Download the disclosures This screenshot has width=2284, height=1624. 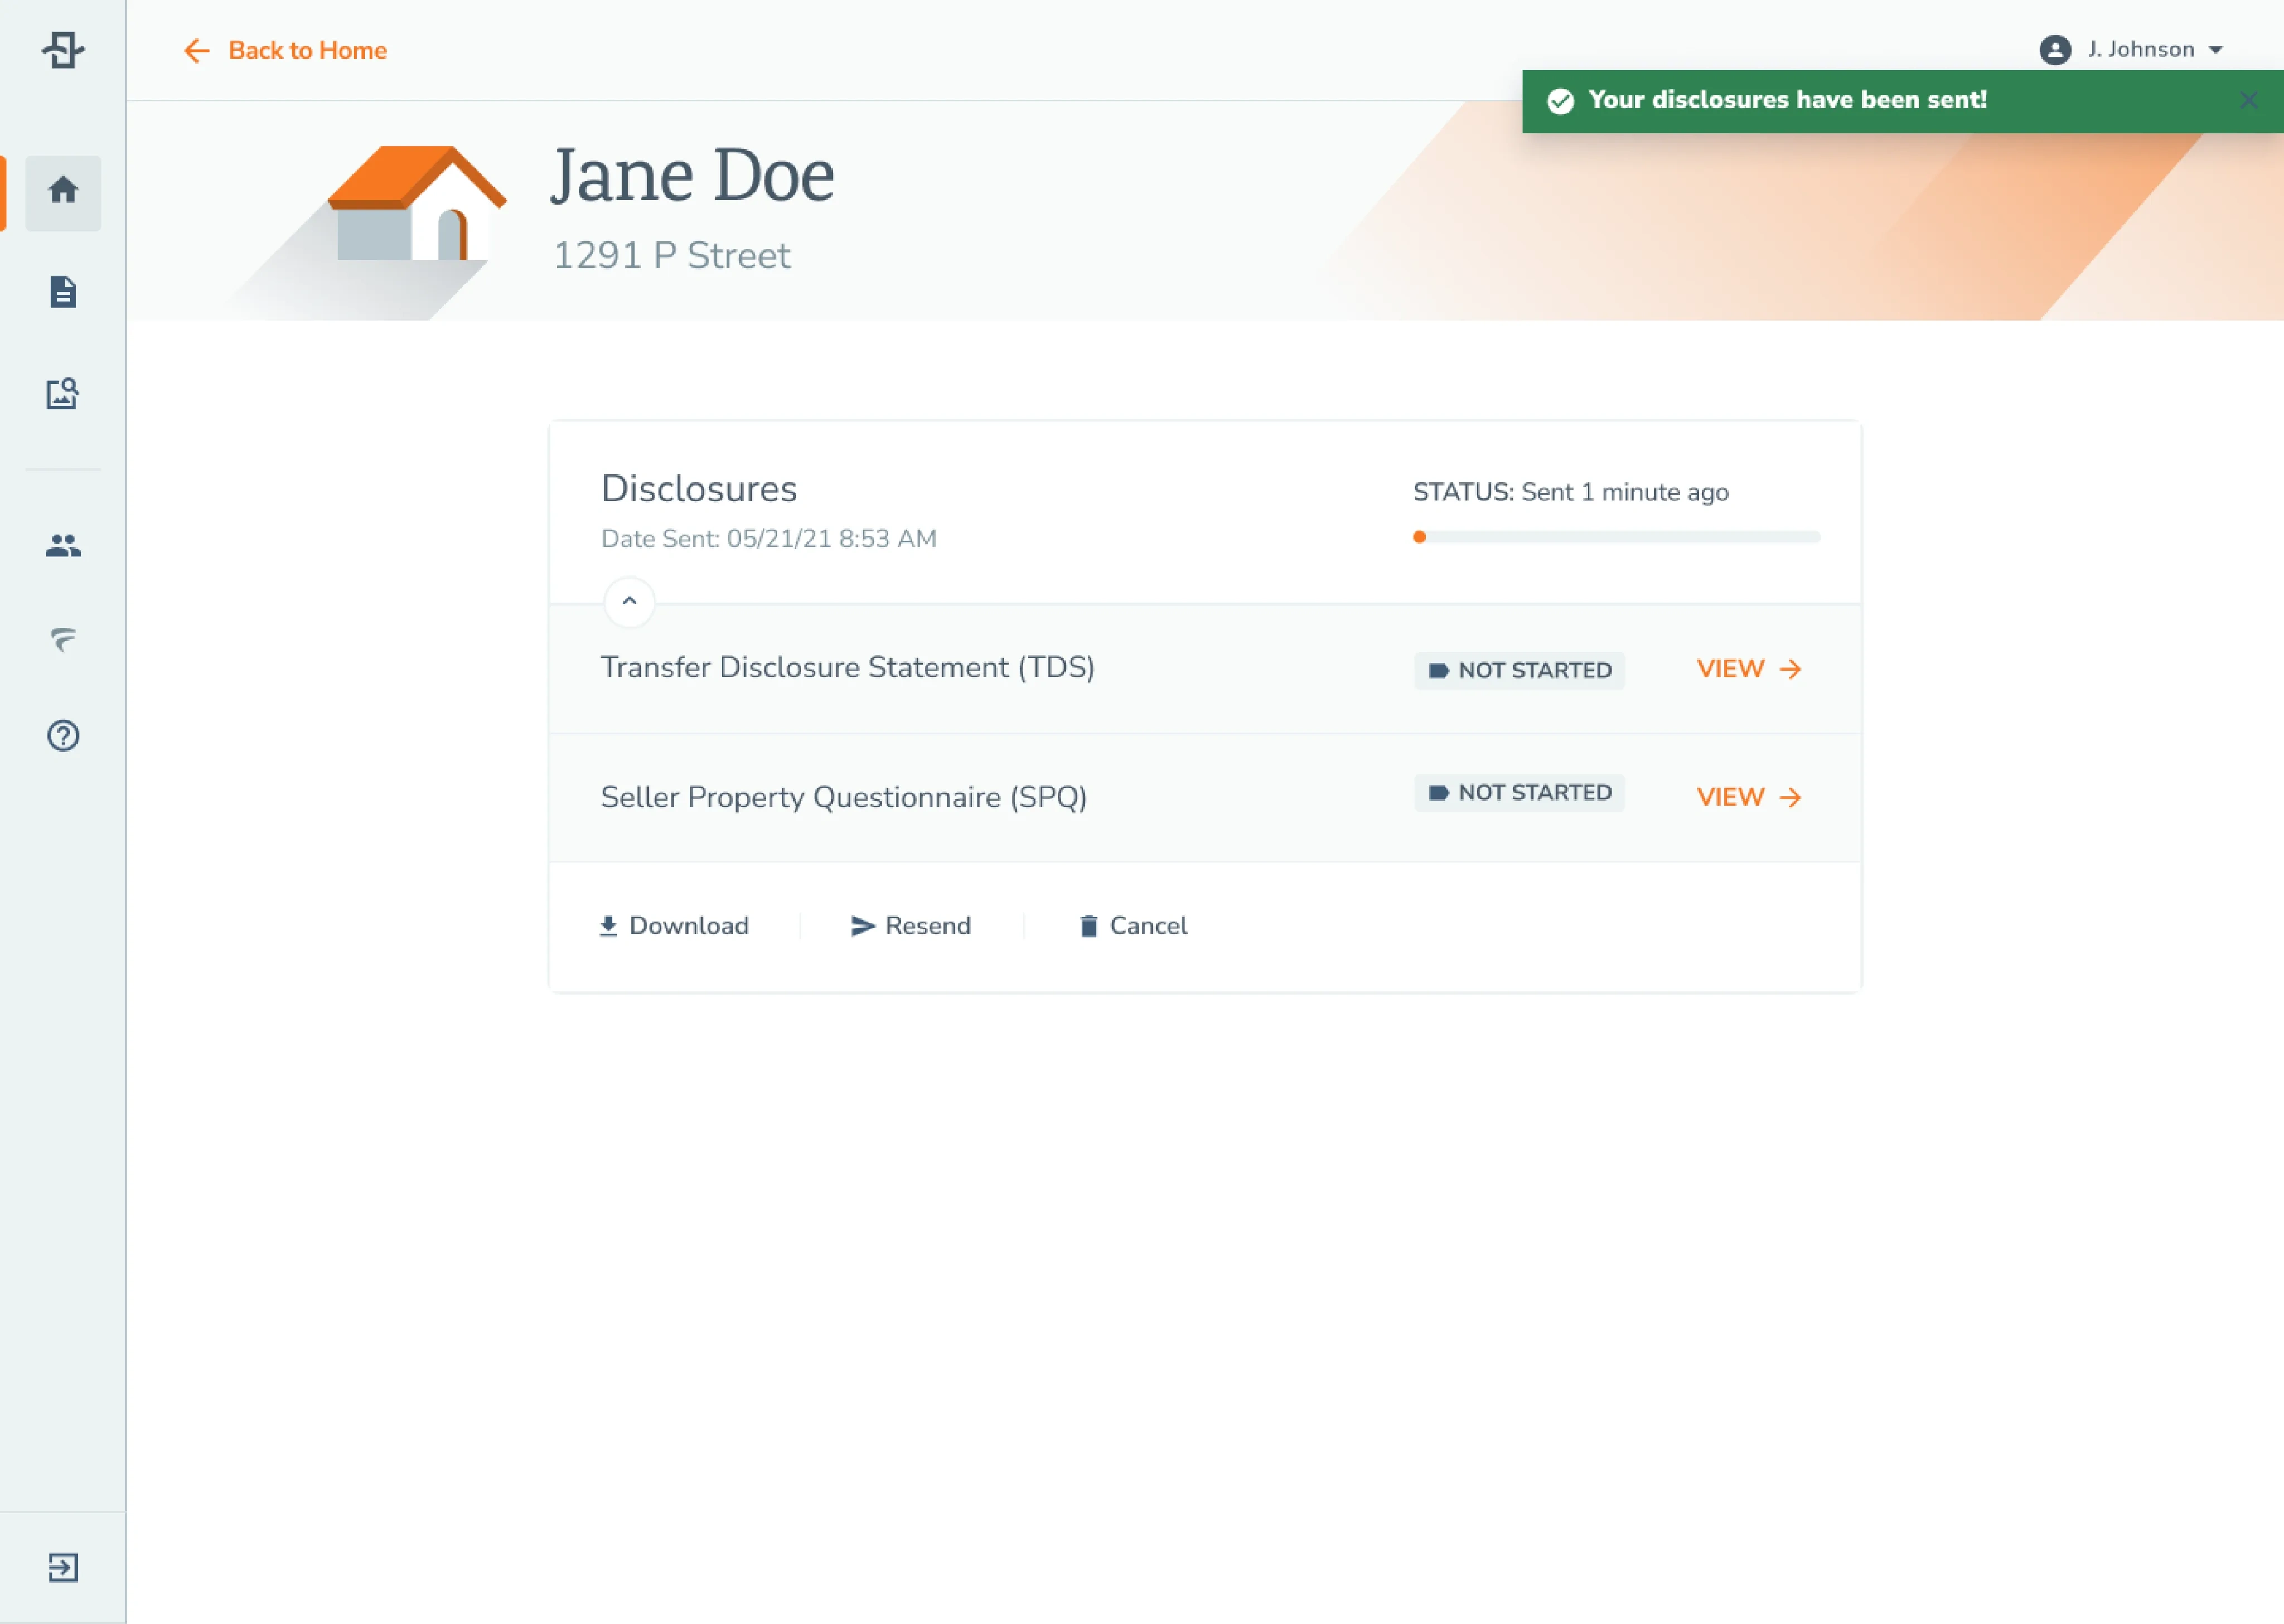click(x=674, y=926)
